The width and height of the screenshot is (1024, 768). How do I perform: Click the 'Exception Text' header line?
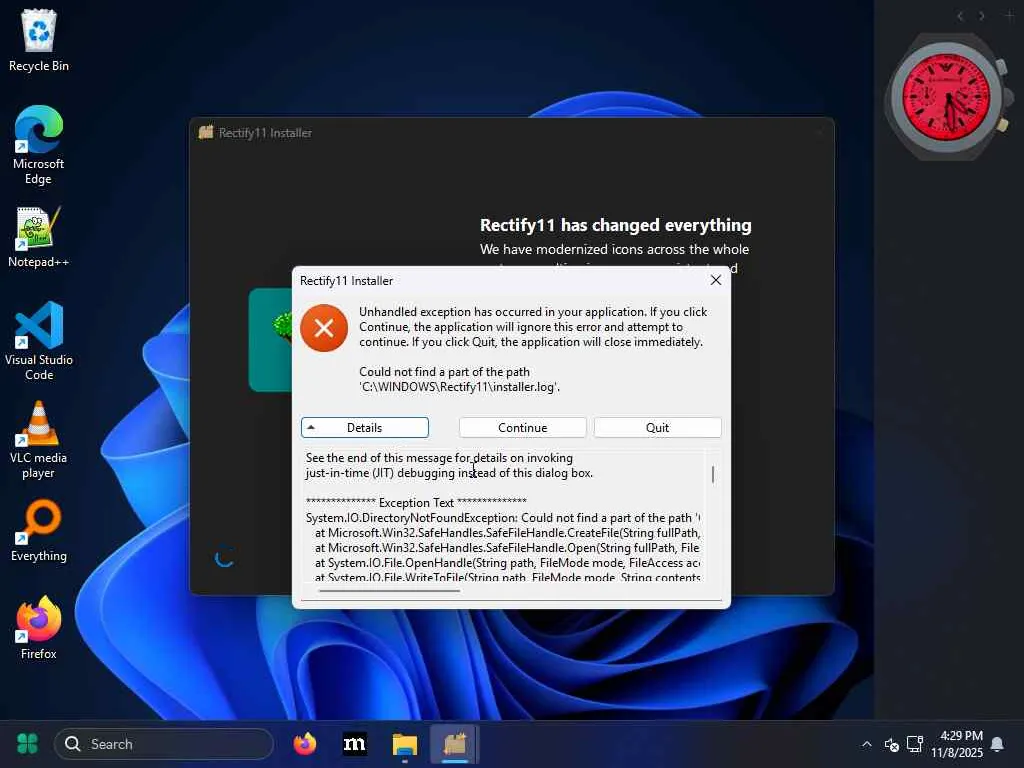(x=416, y=502)
